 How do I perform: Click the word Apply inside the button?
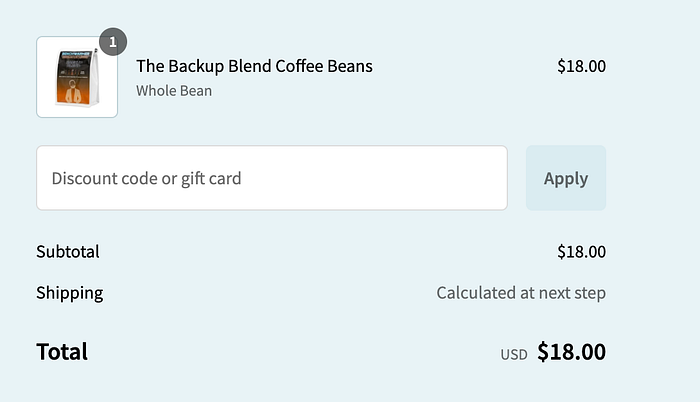coord(566,179)
